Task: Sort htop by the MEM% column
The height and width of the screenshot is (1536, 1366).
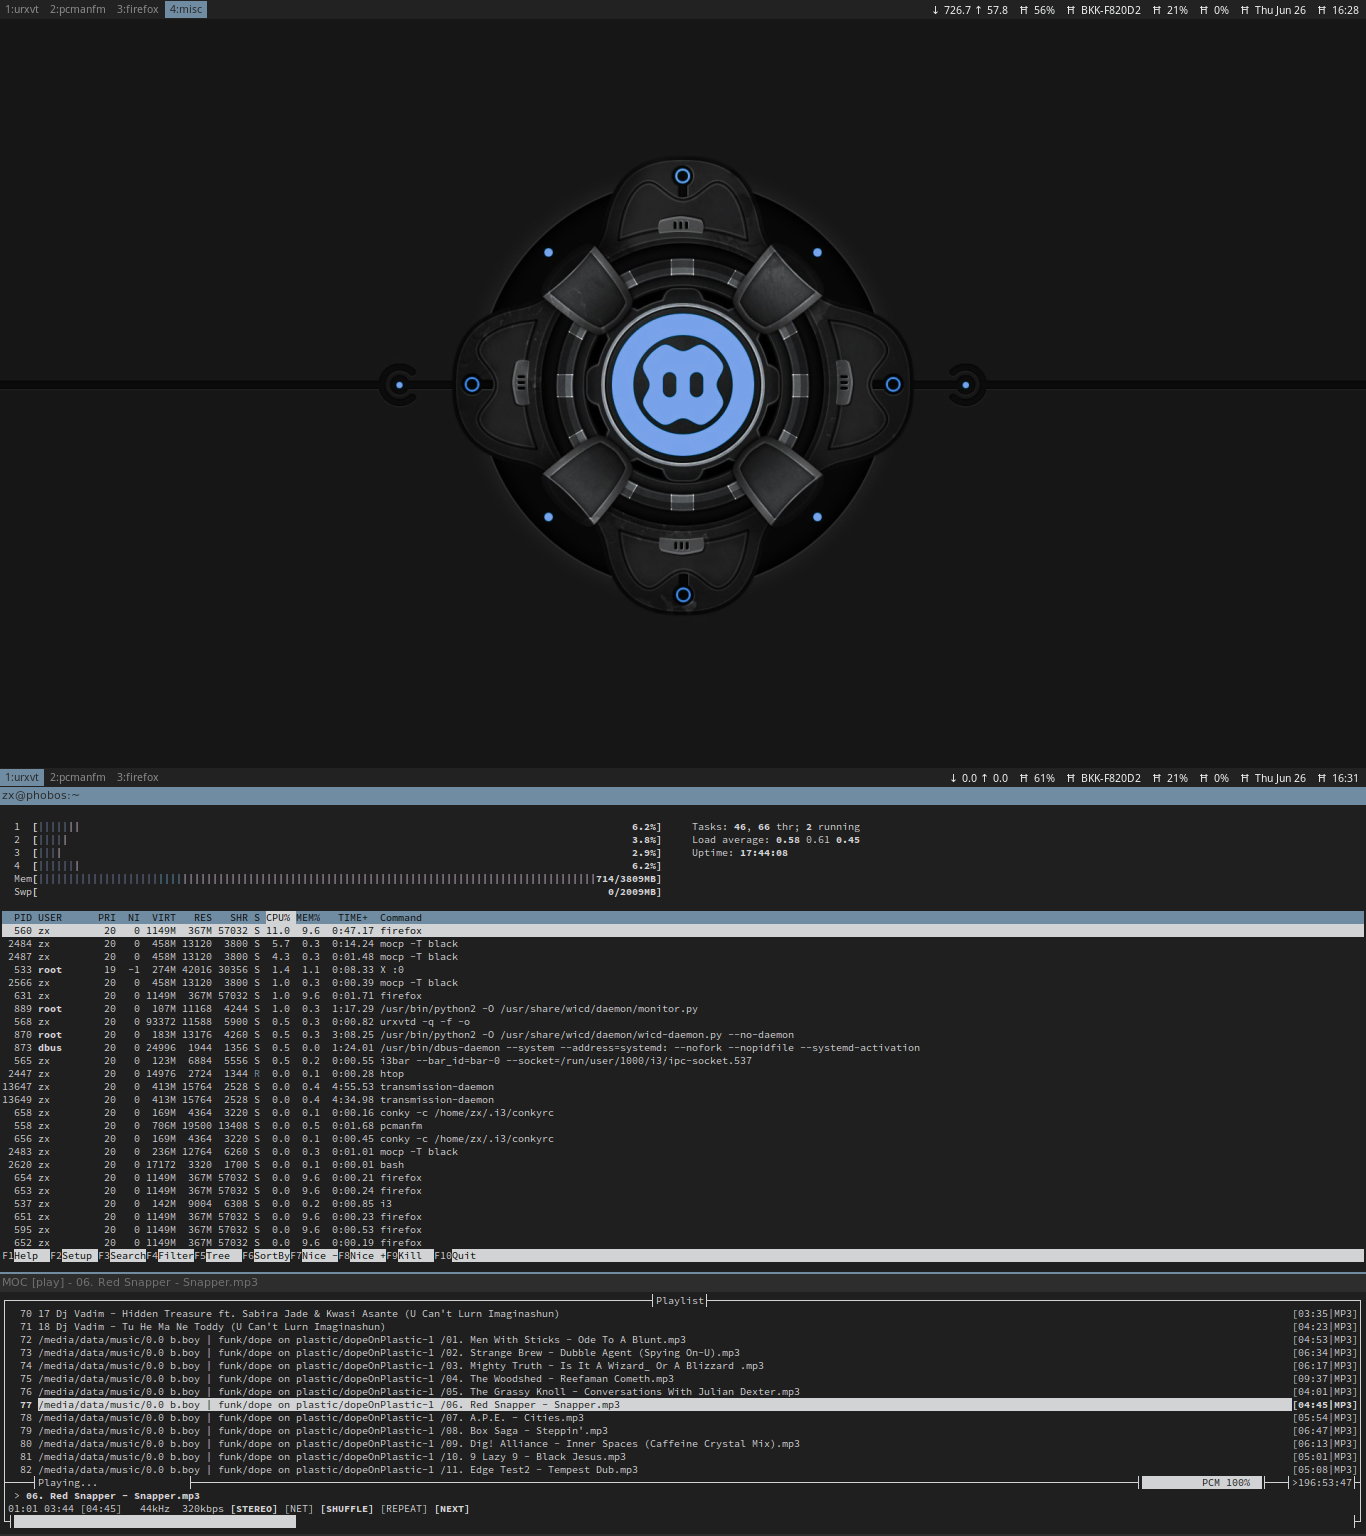Action: click(x=308, y=917)
